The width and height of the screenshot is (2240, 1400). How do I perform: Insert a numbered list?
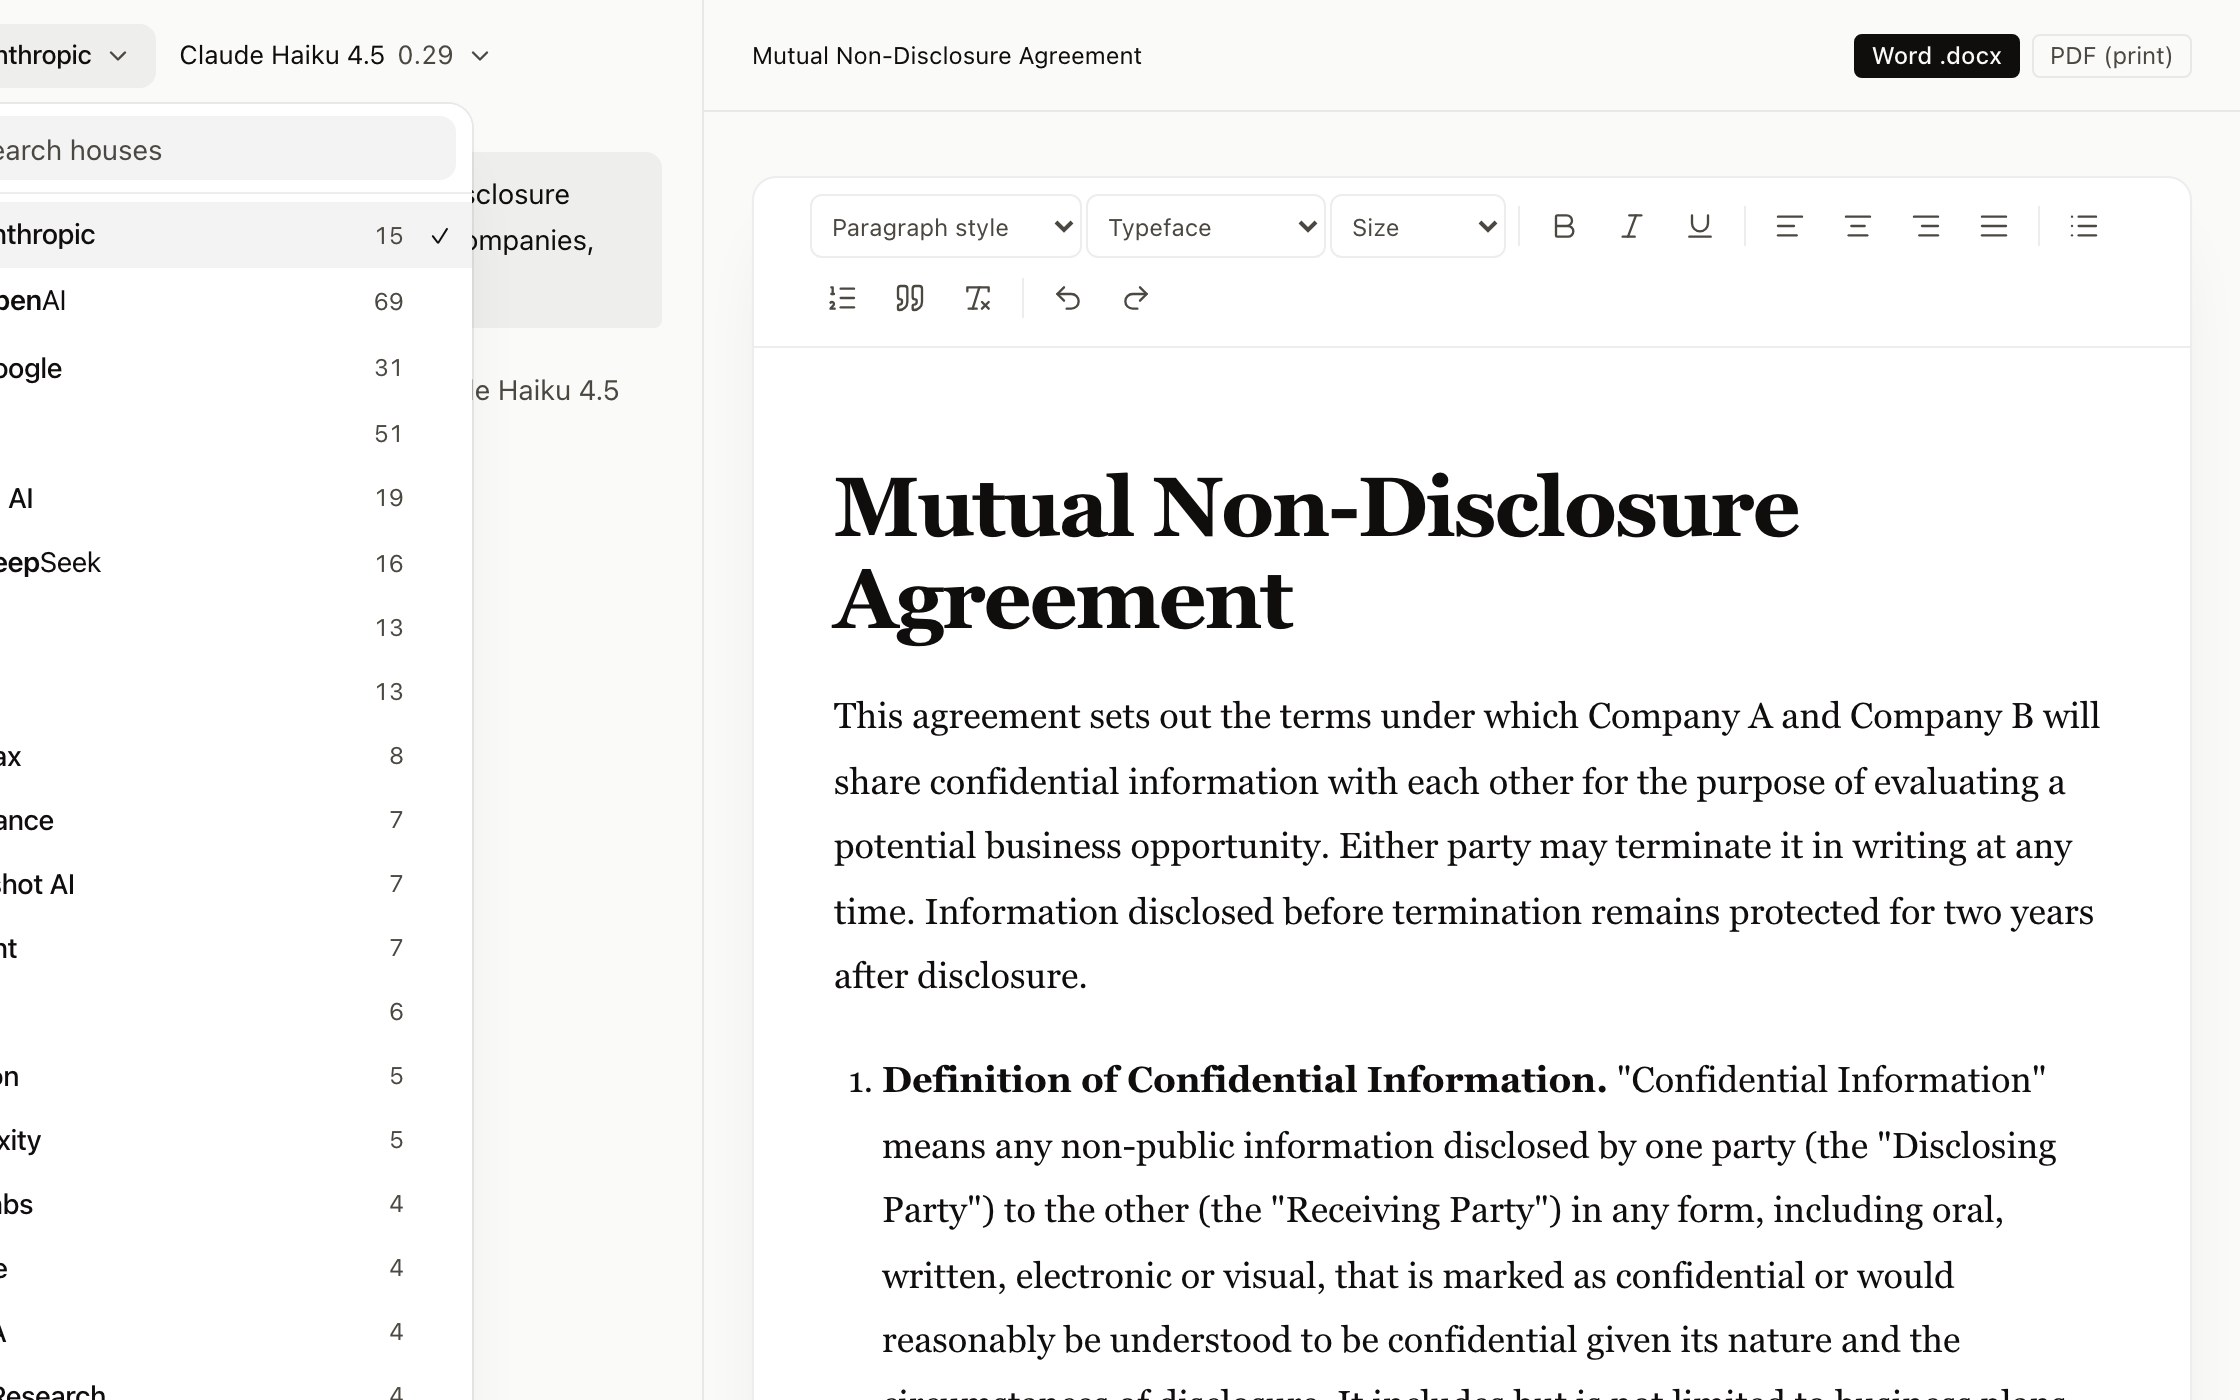pyautogui.click(x=842, y=299)
